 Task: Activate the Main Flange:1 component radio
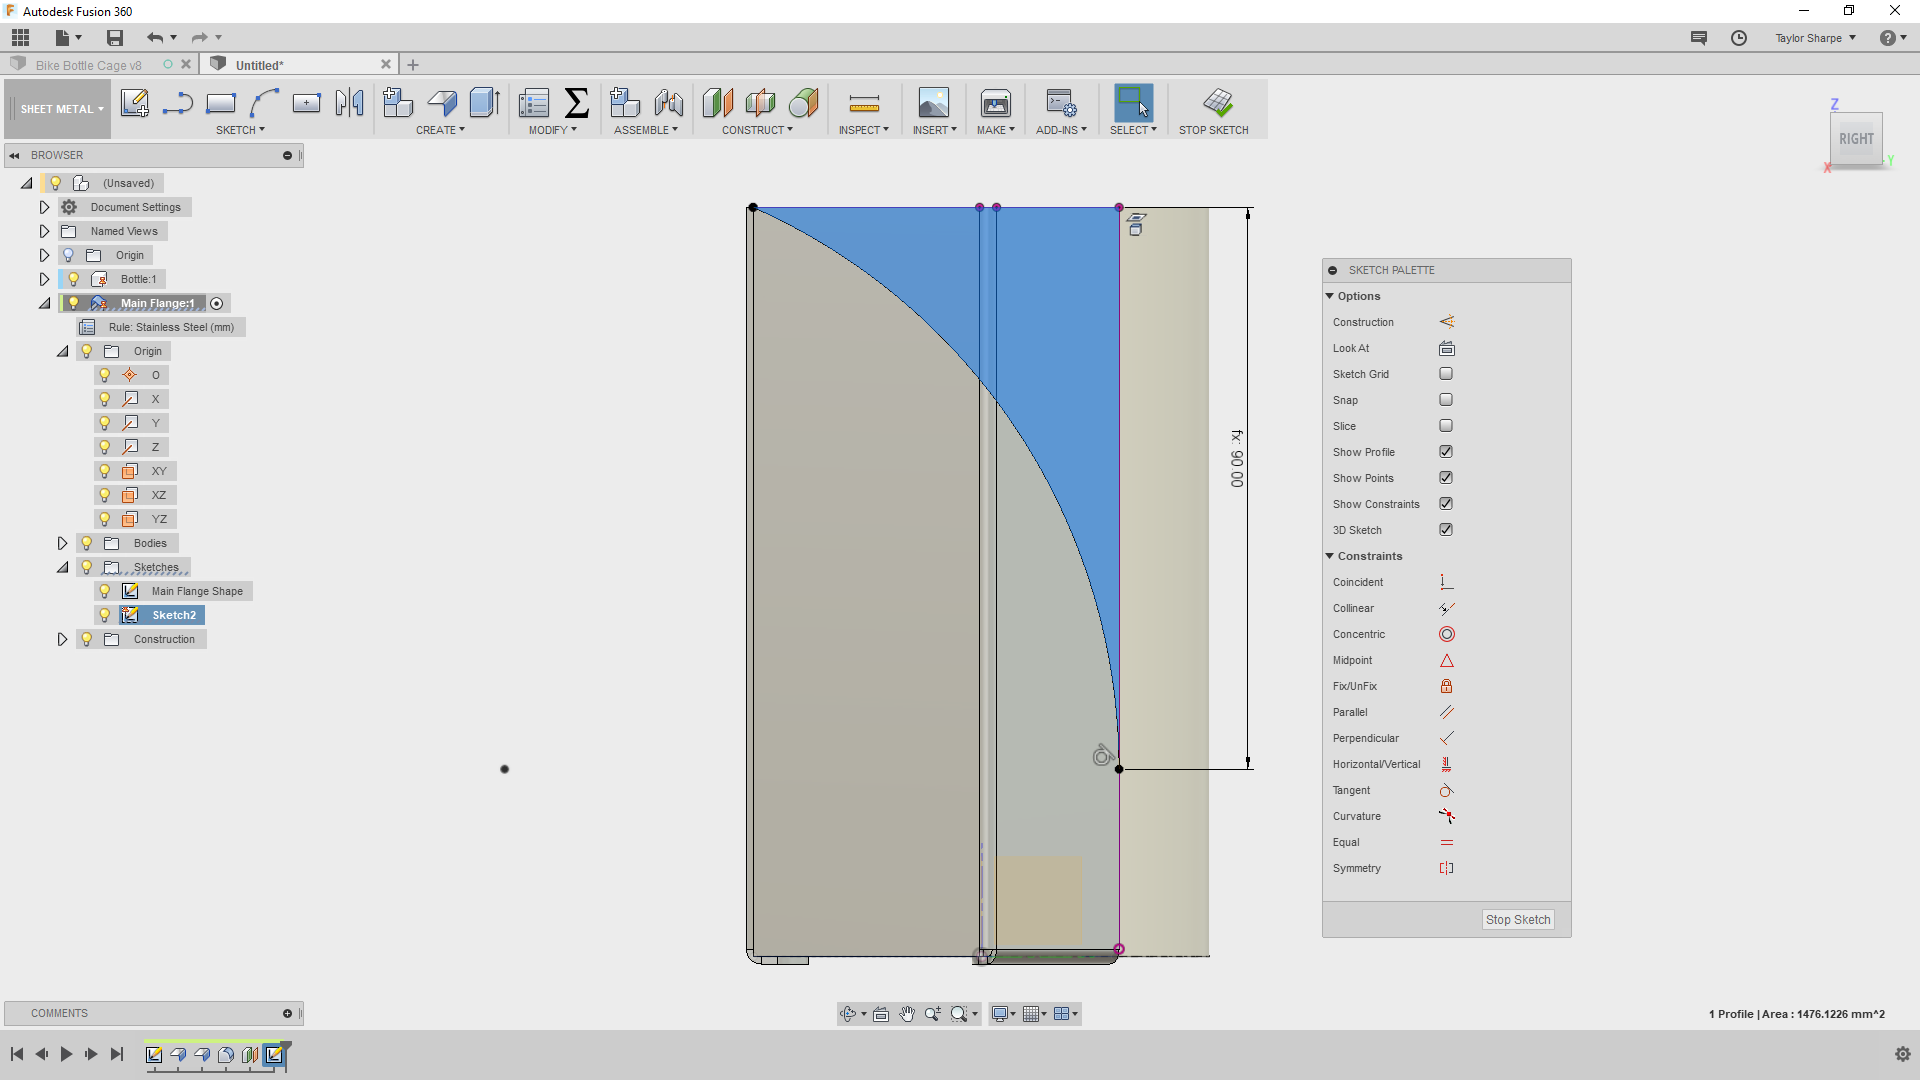217,303
